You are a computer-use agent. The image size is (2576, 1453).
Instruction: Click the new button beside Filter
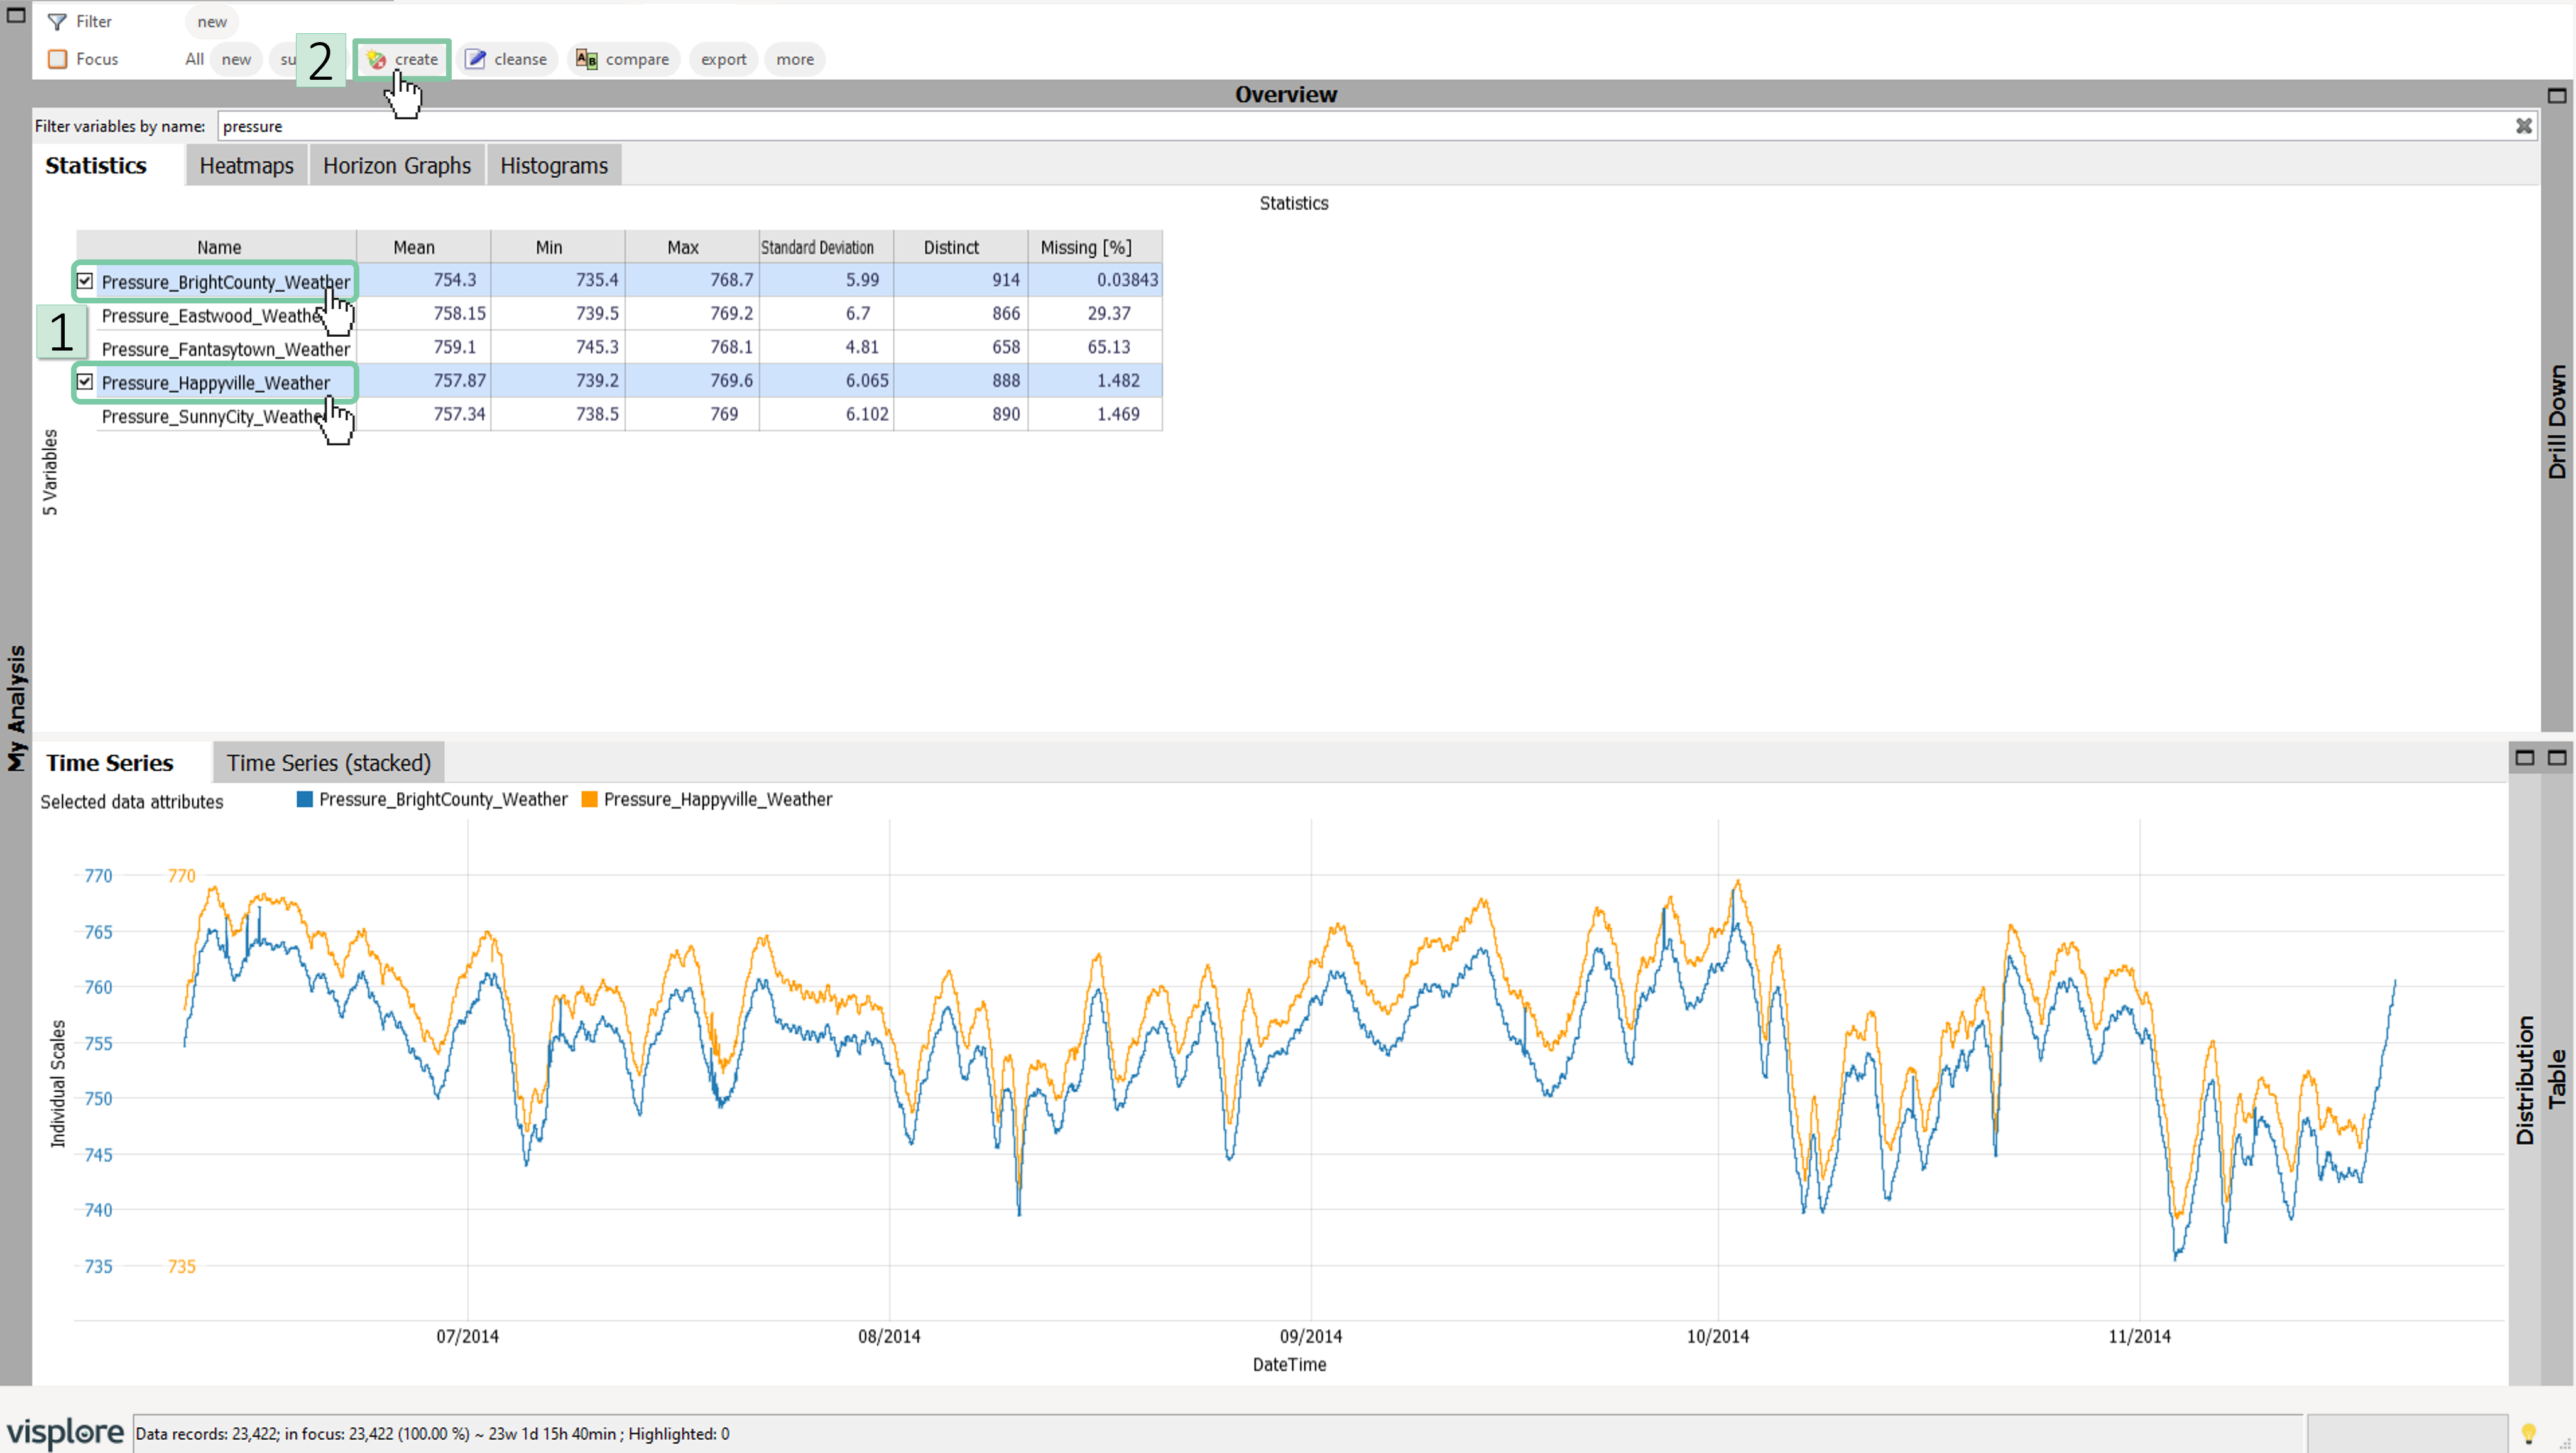click(212, 22)
